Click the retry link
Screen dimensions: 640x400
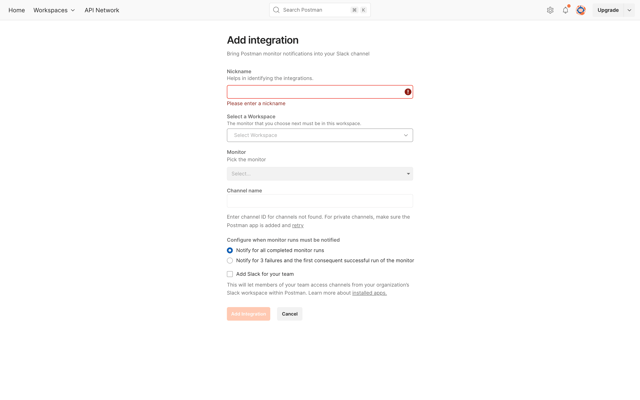pyautogui.click(x=298, y=225)
